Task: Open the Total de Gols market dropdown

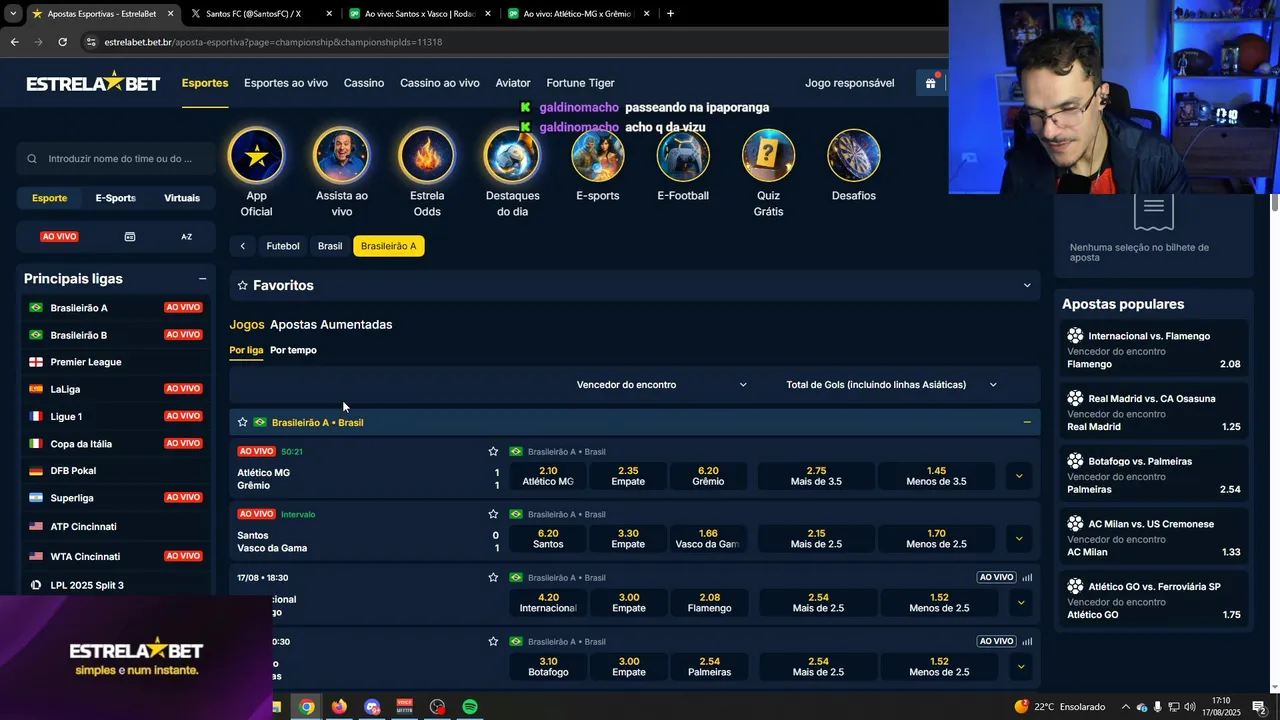Action: click(891, 385)
